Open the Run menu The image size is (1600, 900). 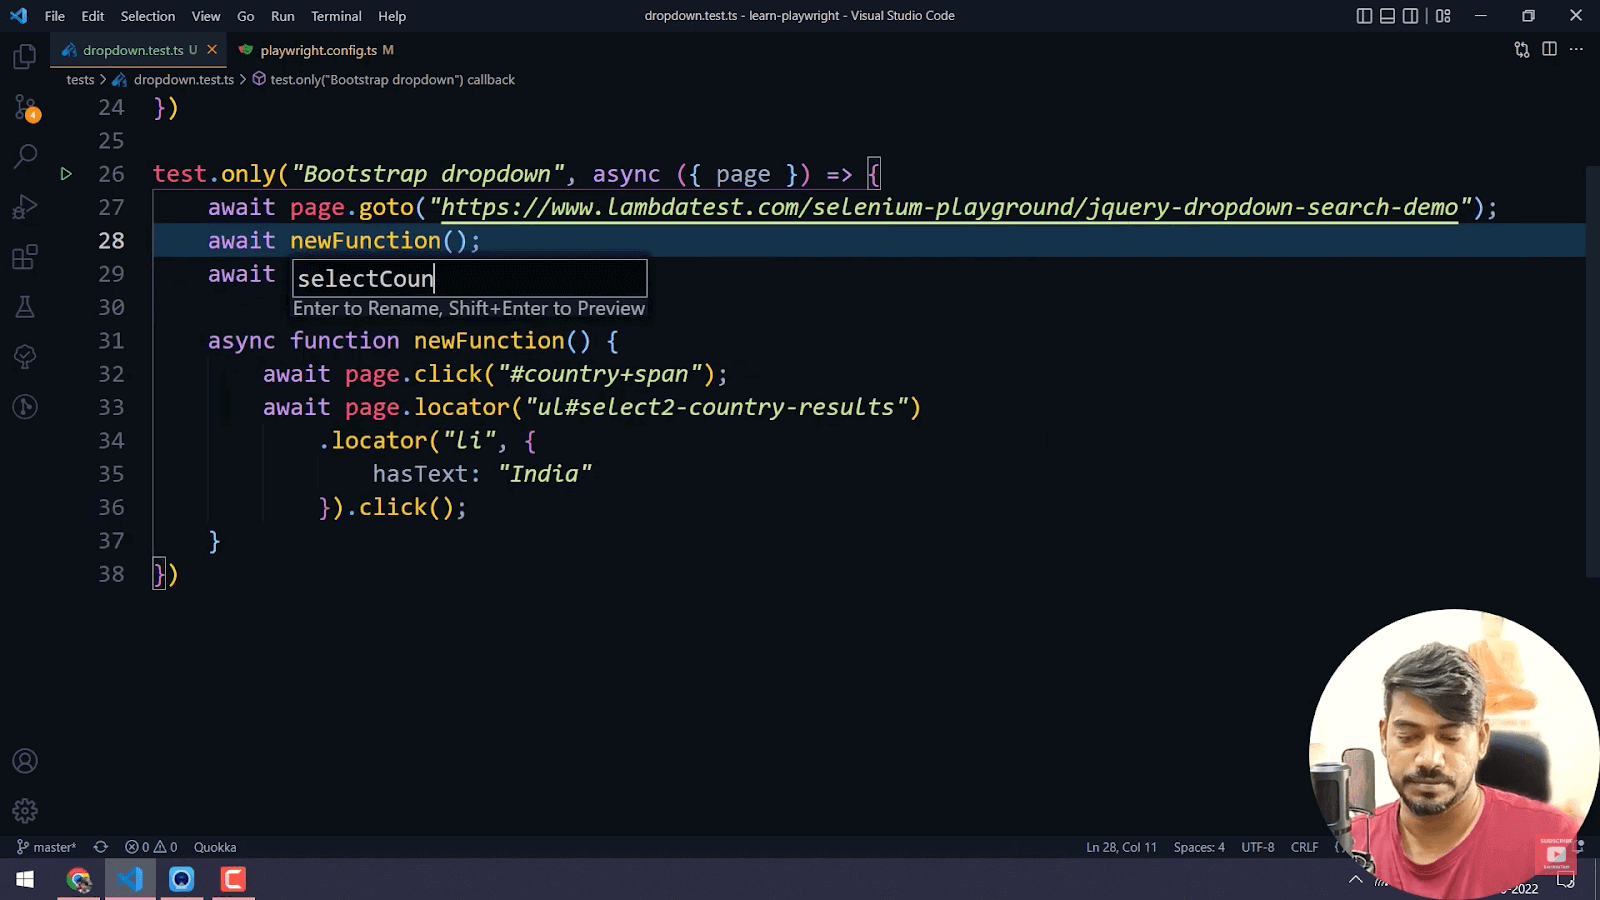(283, 16)
